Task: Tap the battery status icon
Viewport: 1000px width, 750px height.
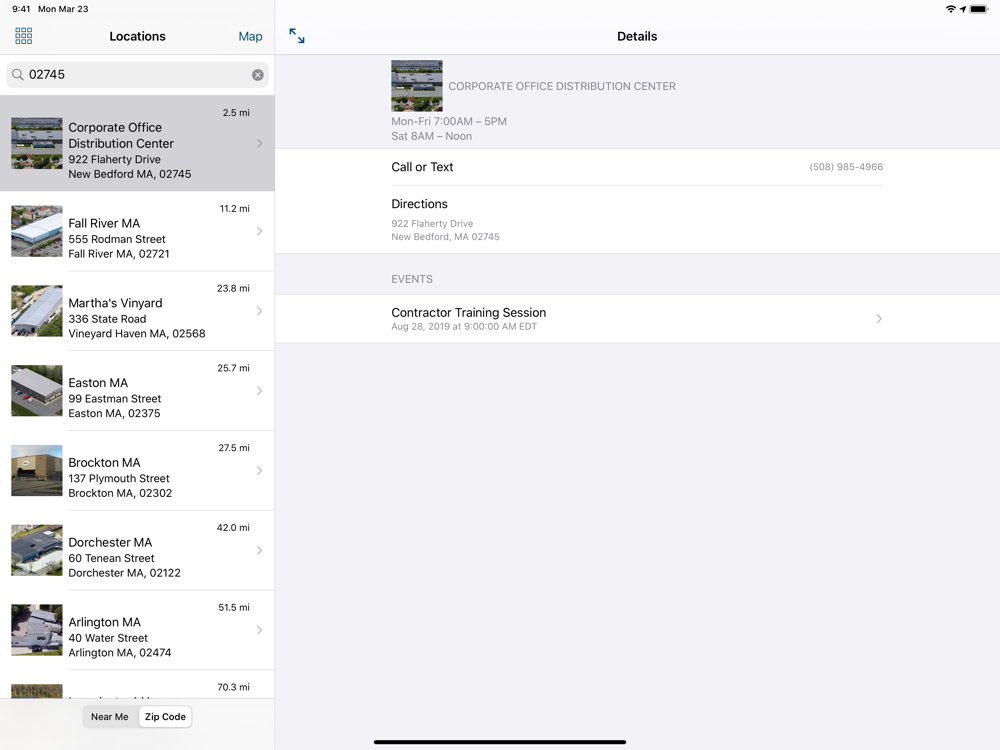Action: (x=979, y=9)
